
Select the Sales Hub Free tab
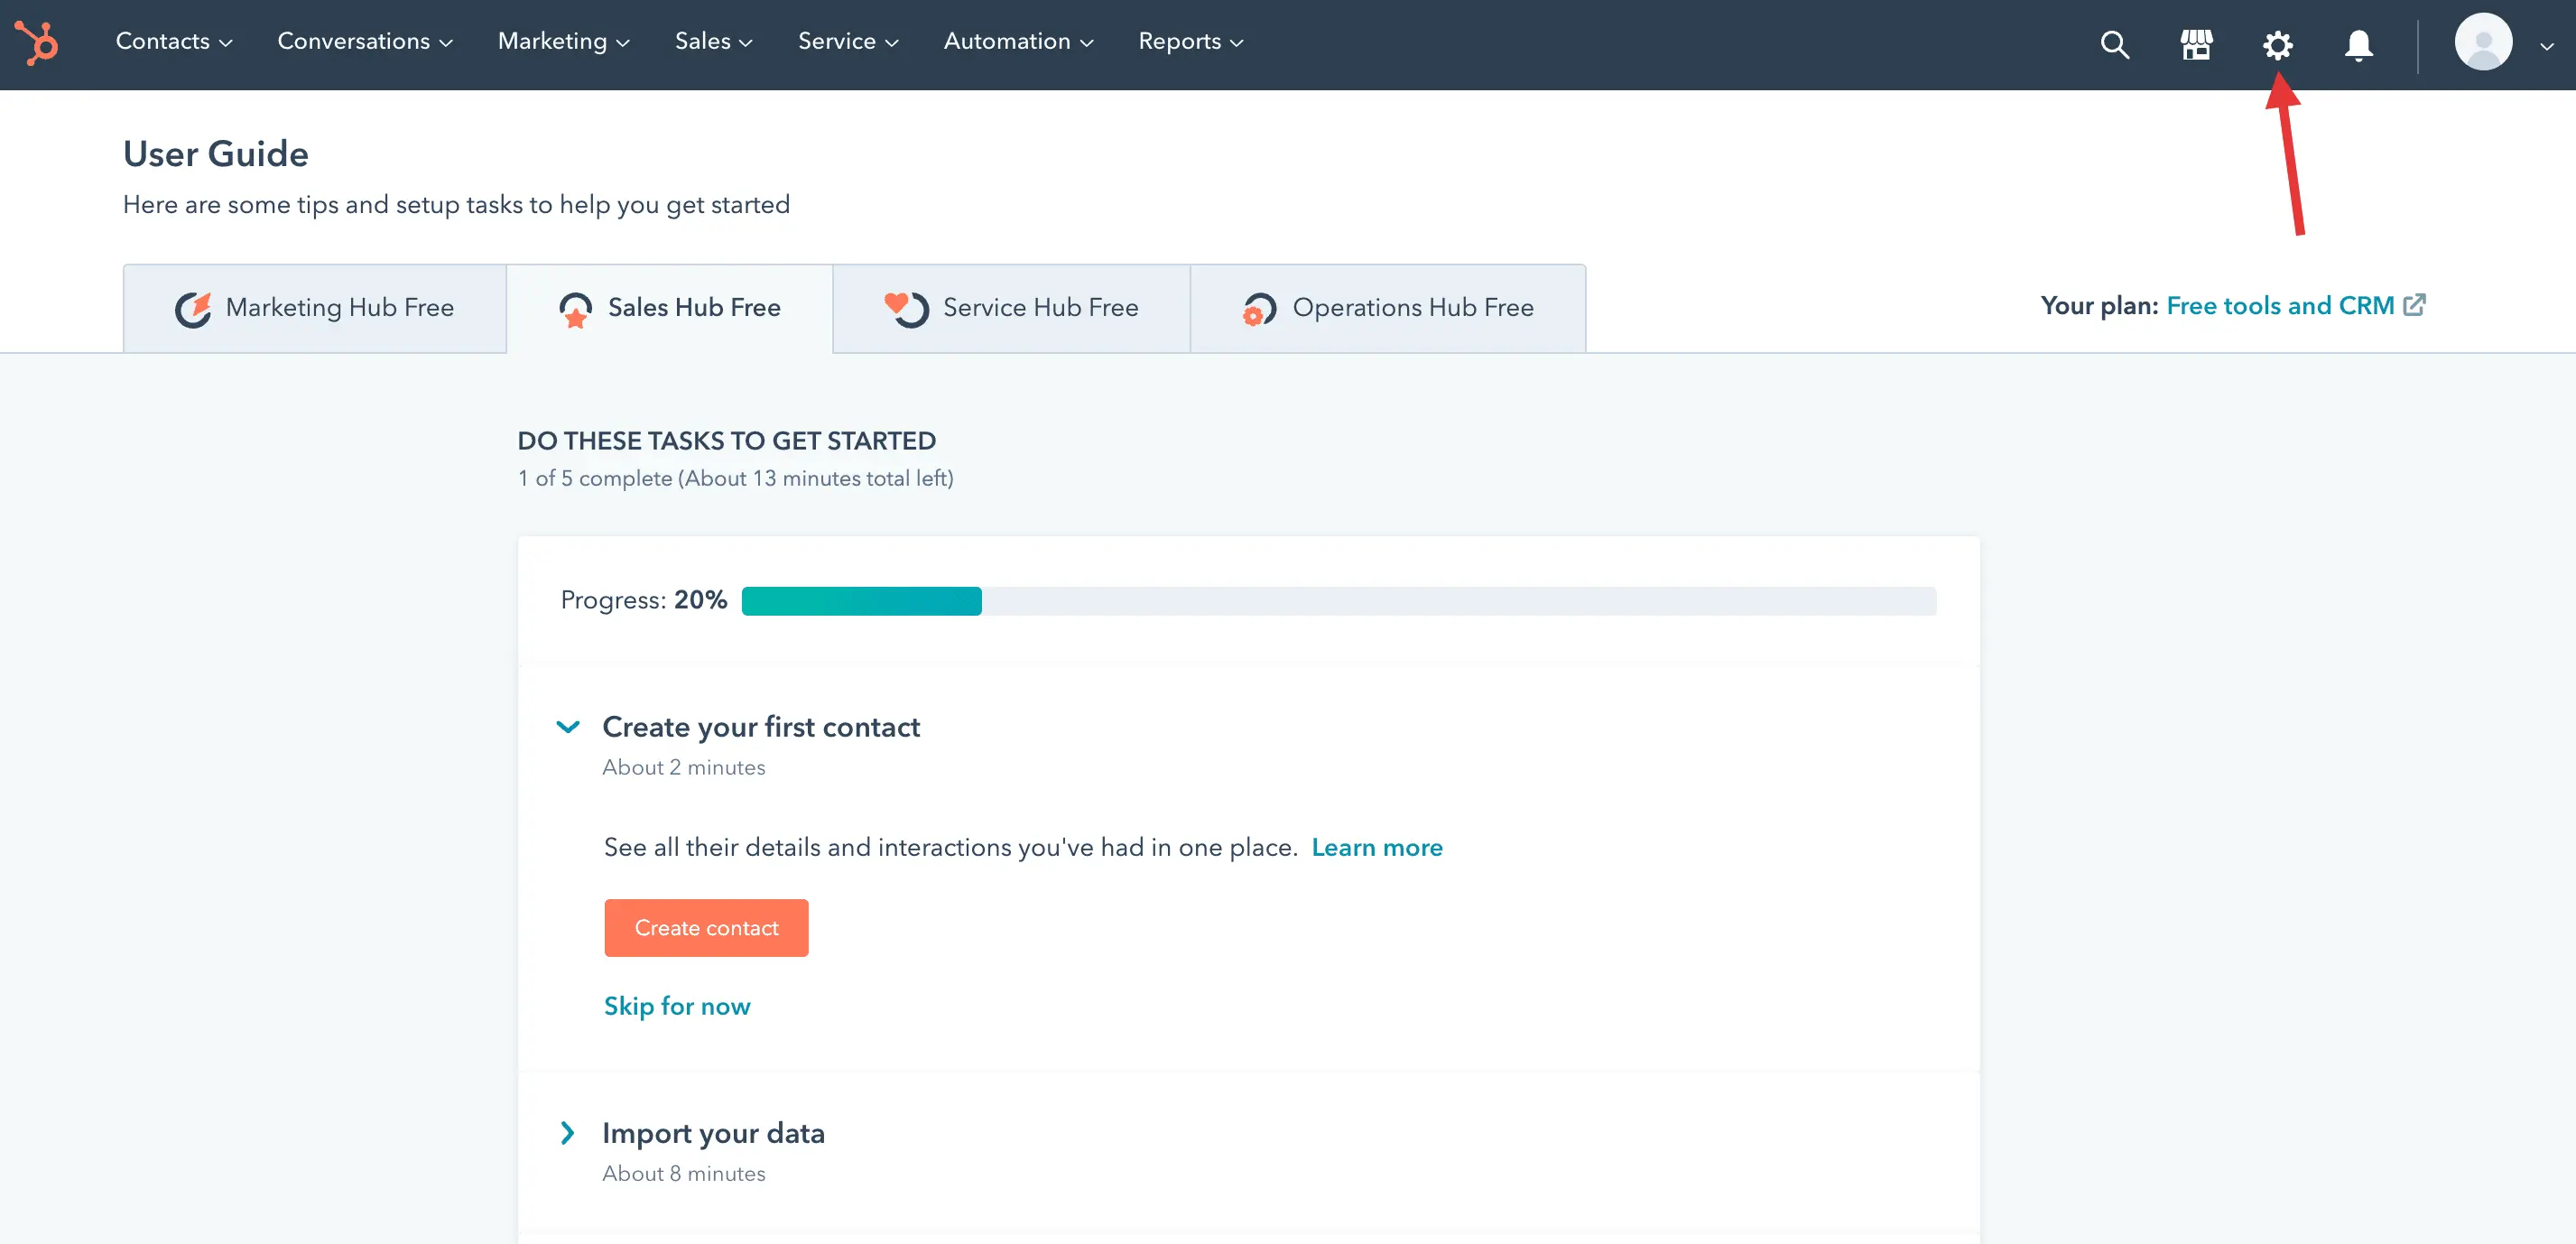click(x=670, y=308)
